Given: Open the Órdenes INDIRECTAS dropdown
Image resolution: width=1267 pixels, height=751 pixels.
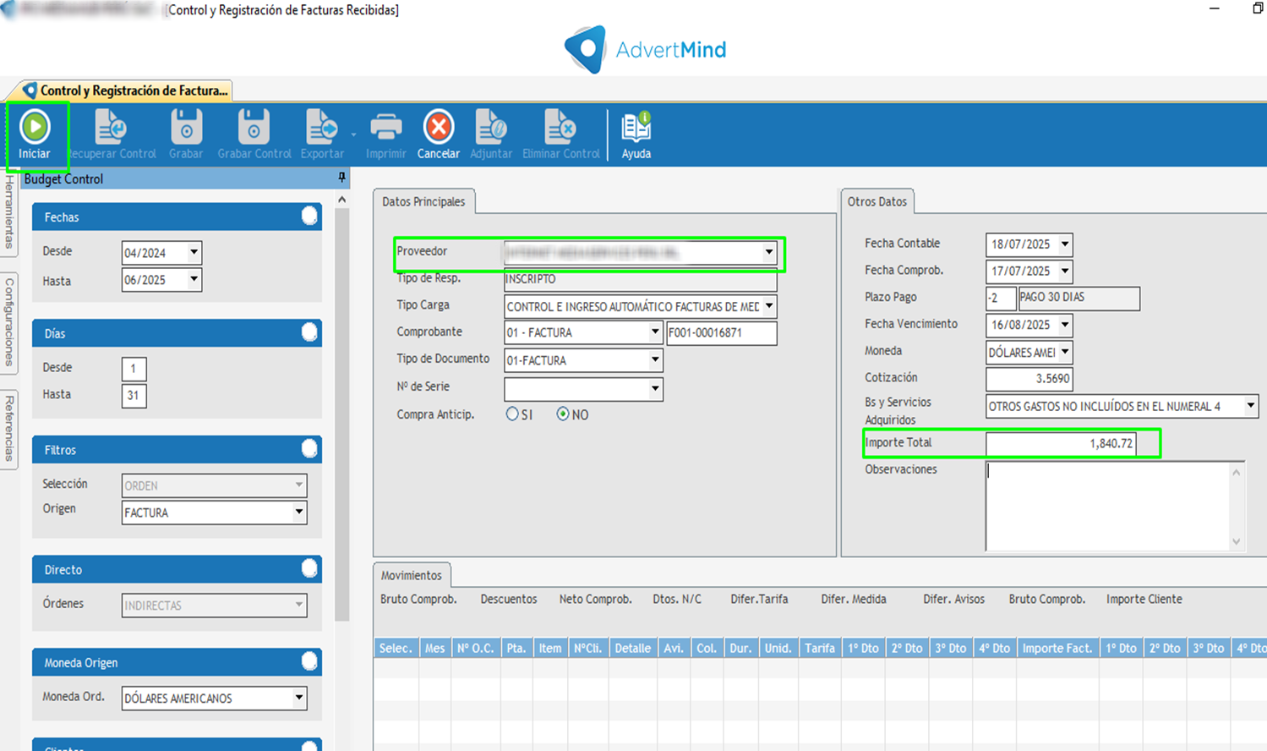Looking at the screenshot, I should point(298,604).
